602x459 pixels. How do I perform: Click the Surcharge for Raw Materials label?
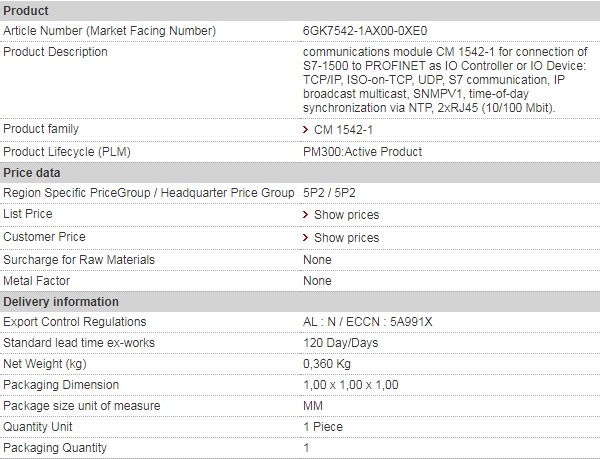[79, 260]
